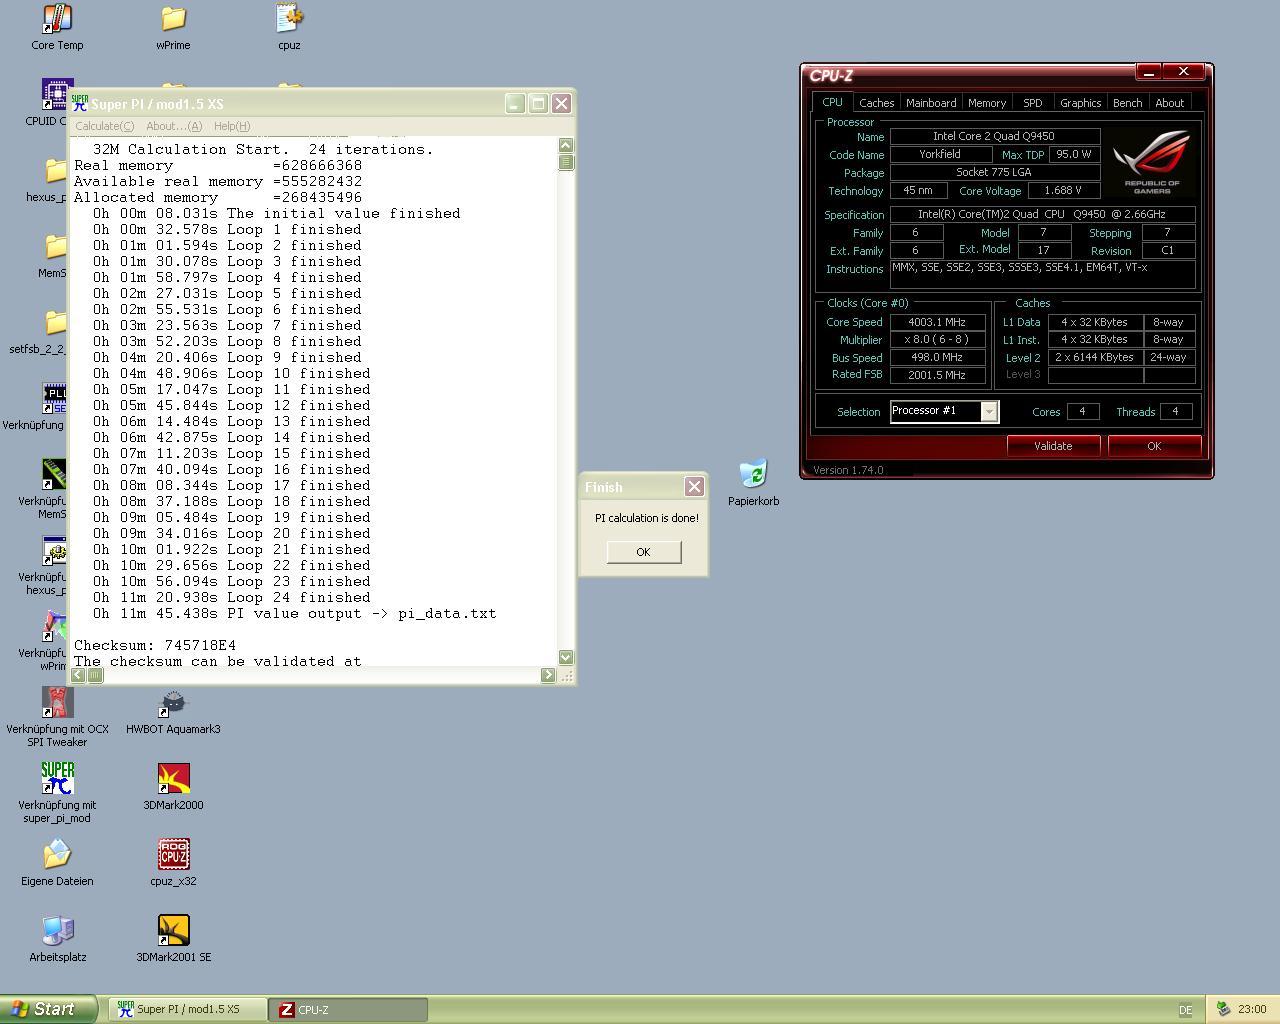Click scroll left arrow in Super PI
The width and height of the screenshot is (1280, 1024).
click(78, 675)
